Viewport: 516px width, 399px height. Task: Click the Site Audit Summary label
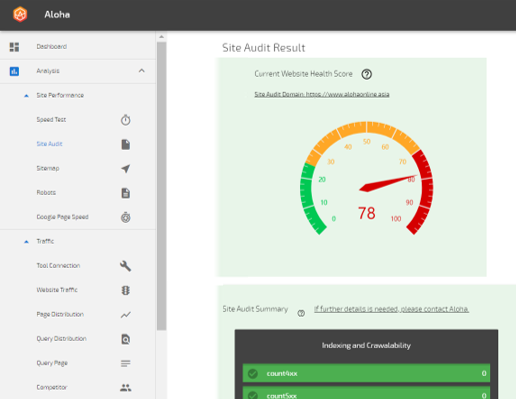pos(255,309)
